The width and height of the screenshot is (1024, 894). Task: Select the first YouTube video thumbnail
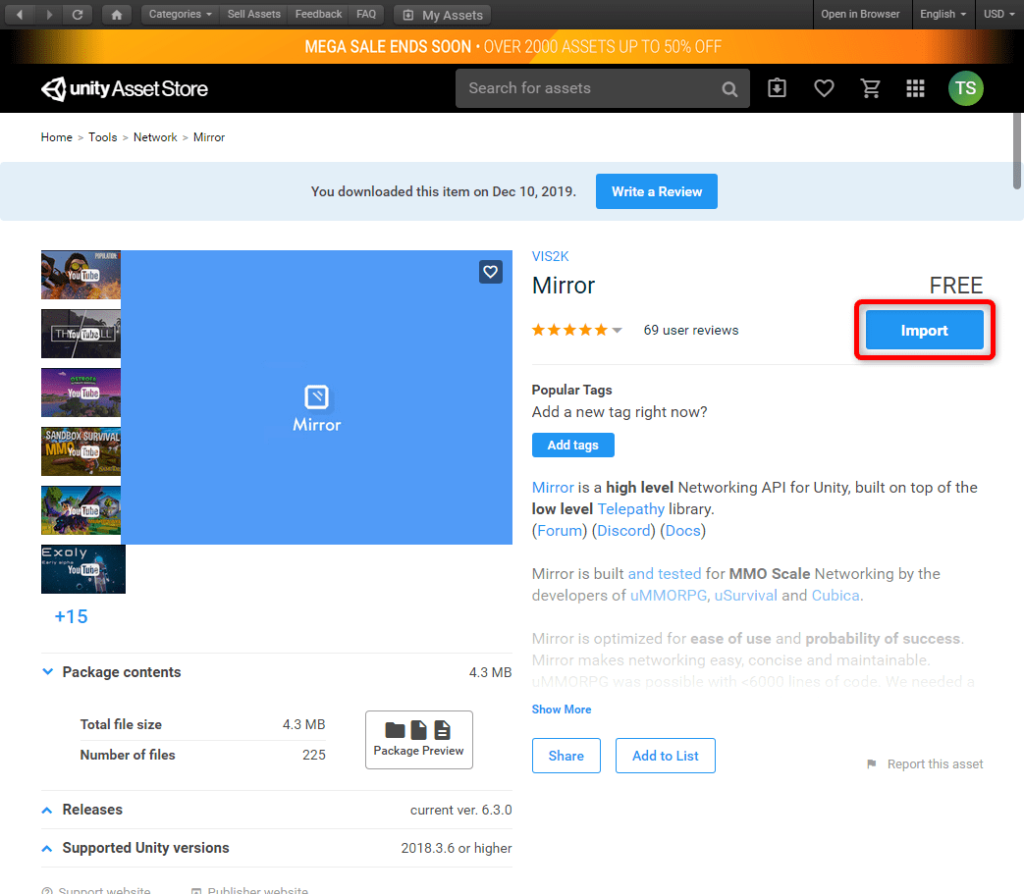click(81, 275)
